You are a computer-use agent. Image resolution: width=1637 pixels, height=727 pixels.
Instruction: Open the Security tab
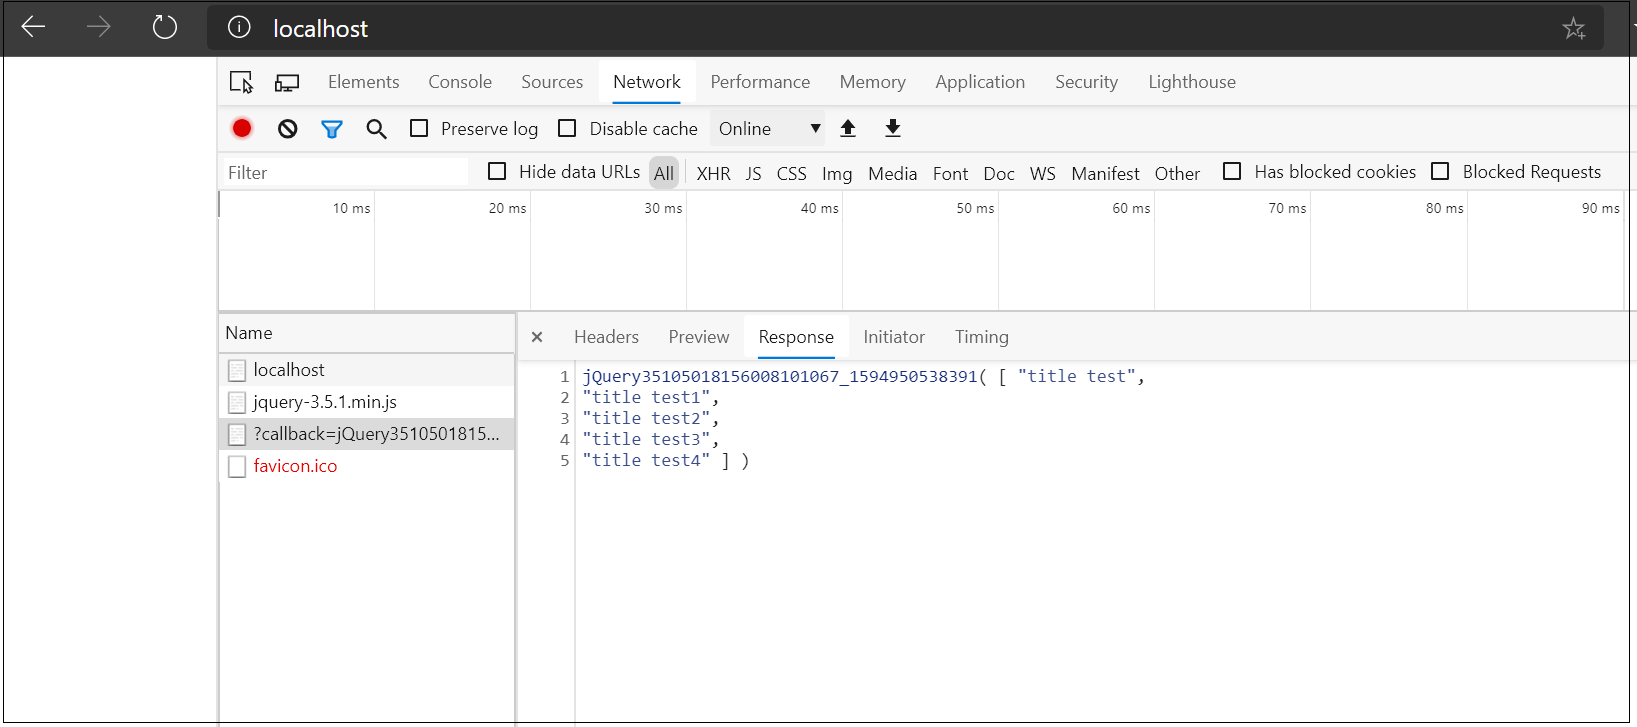tap(1086, 82)
